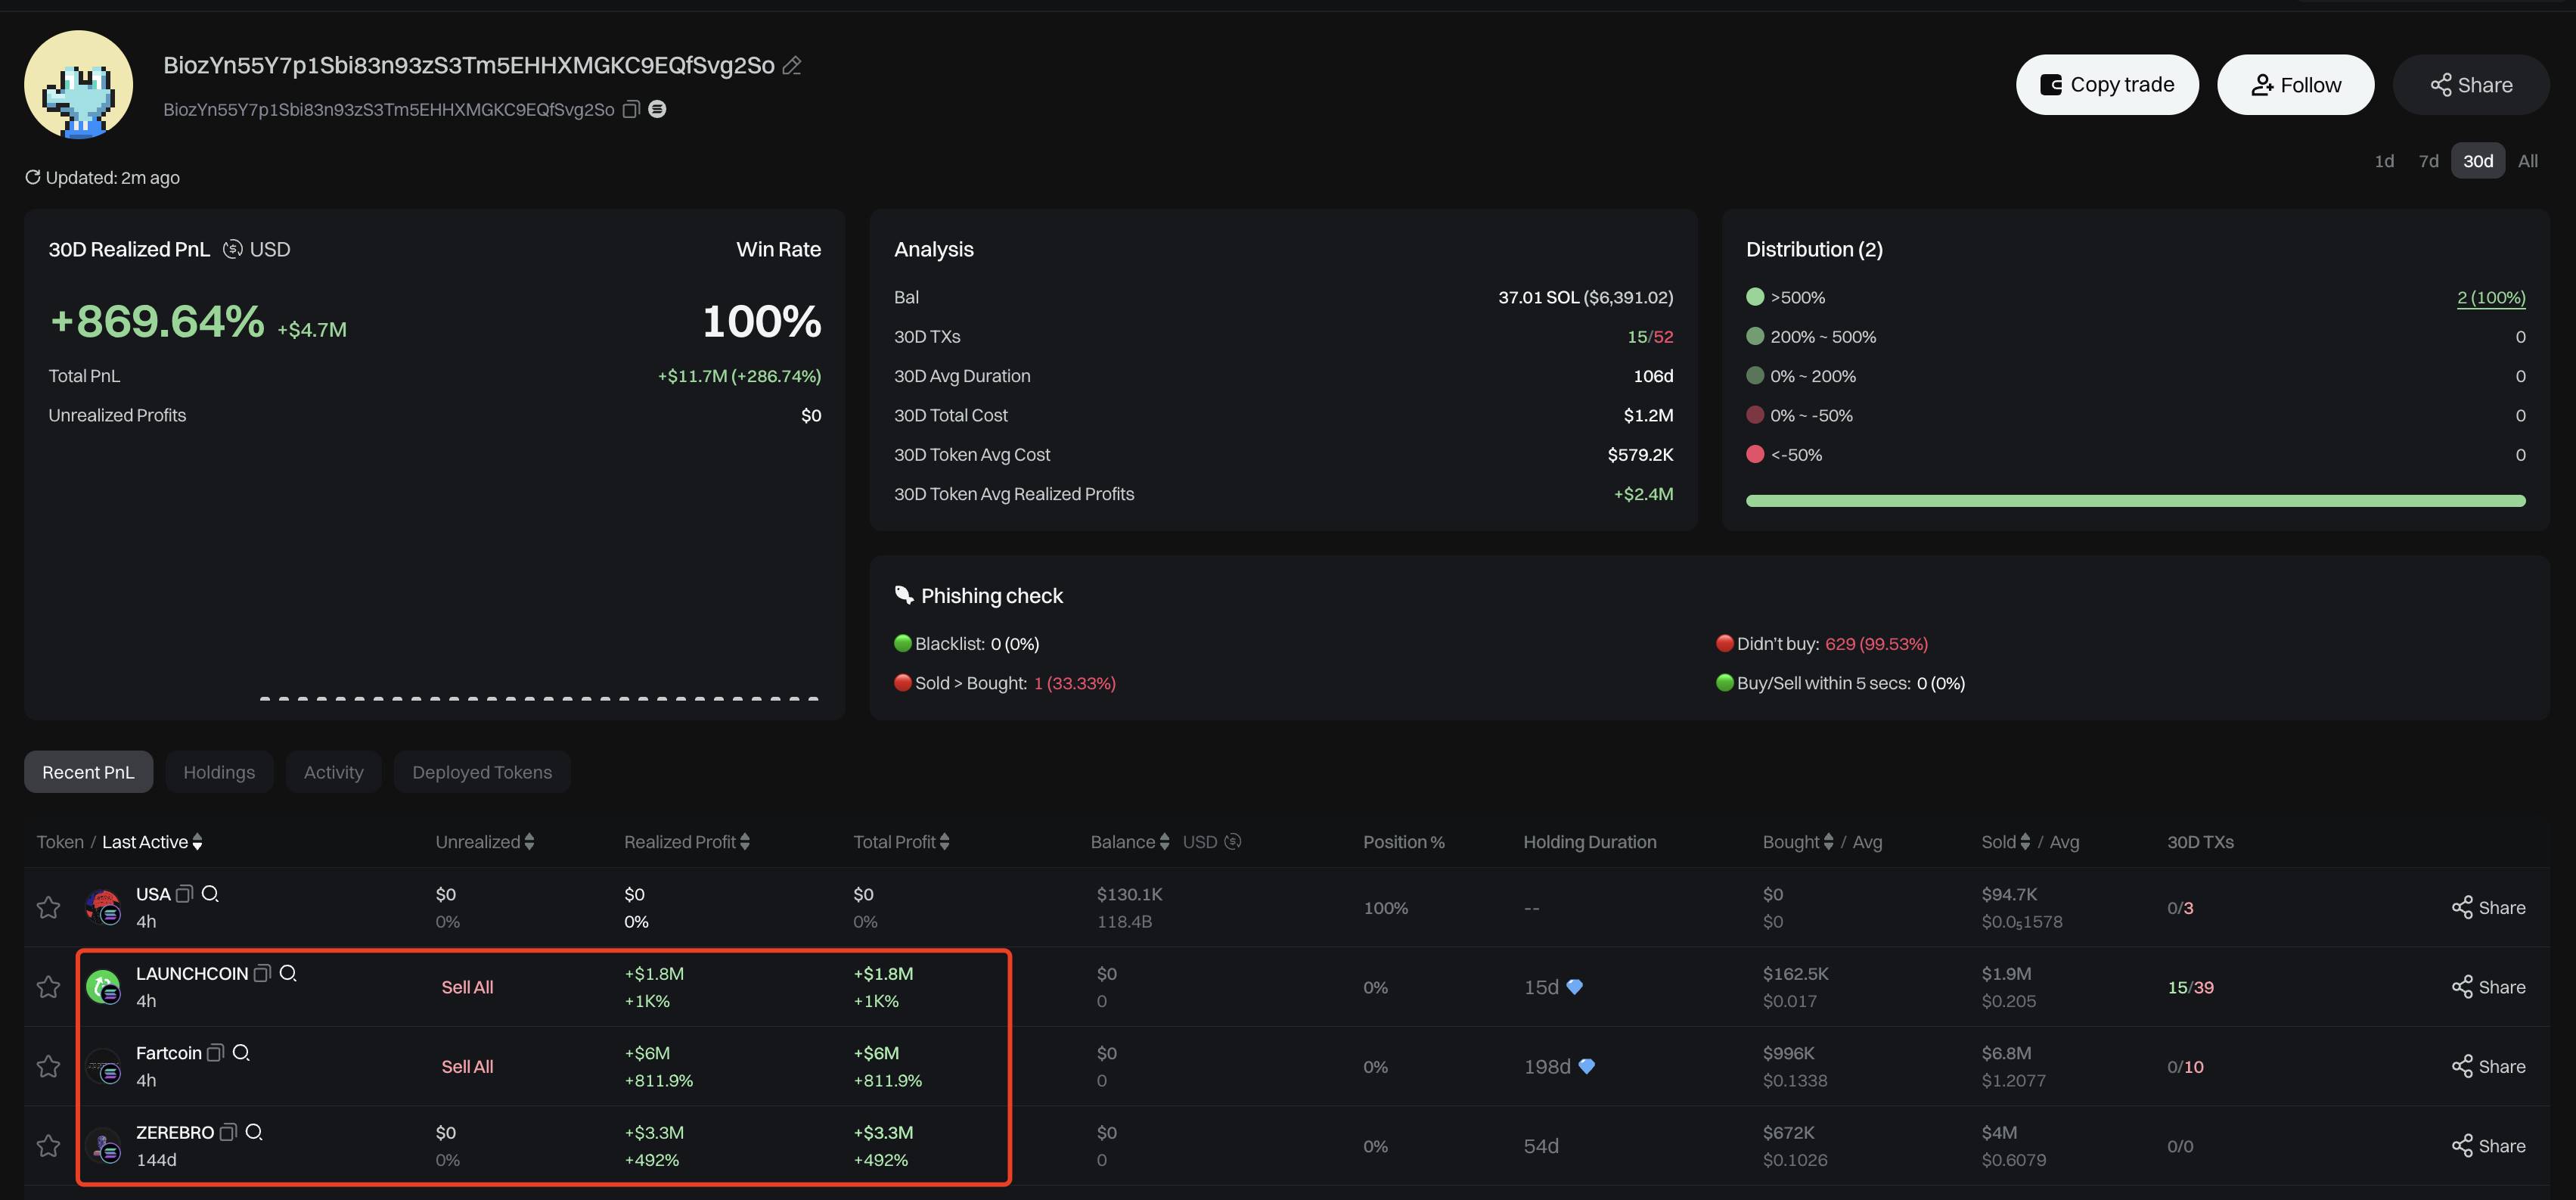The image size is (2576, 1200).
Task: Open the Holdings tab
Action: 219,772
